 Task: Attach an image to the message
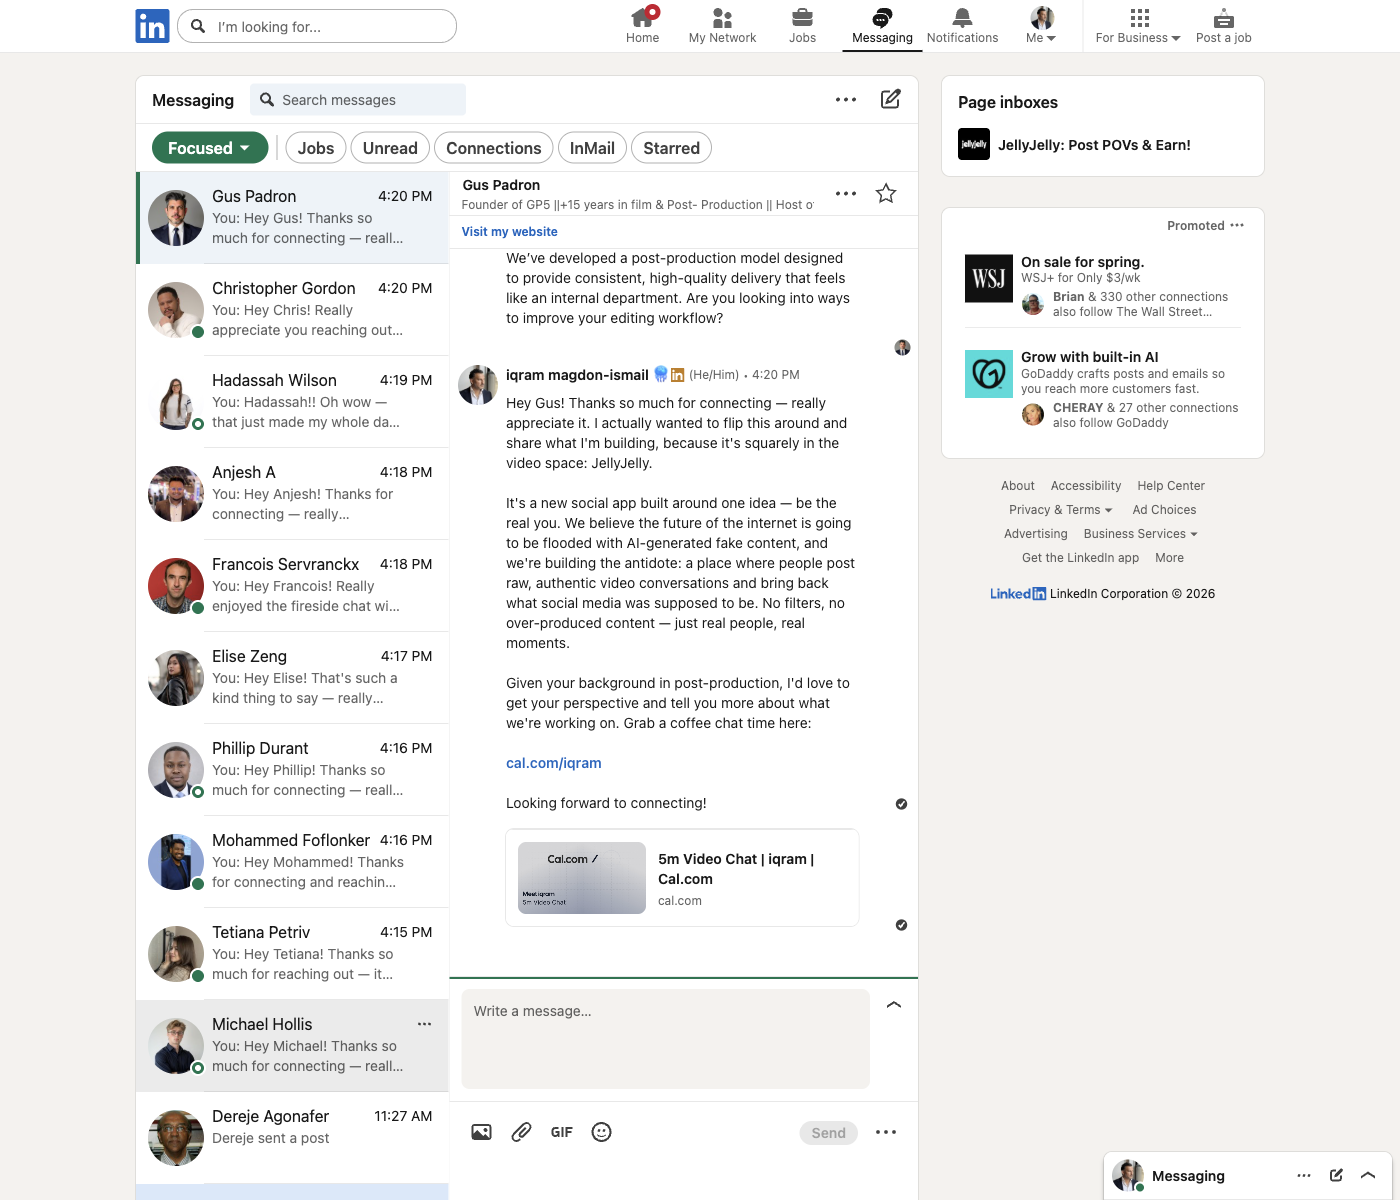[x=481, y=1132]
